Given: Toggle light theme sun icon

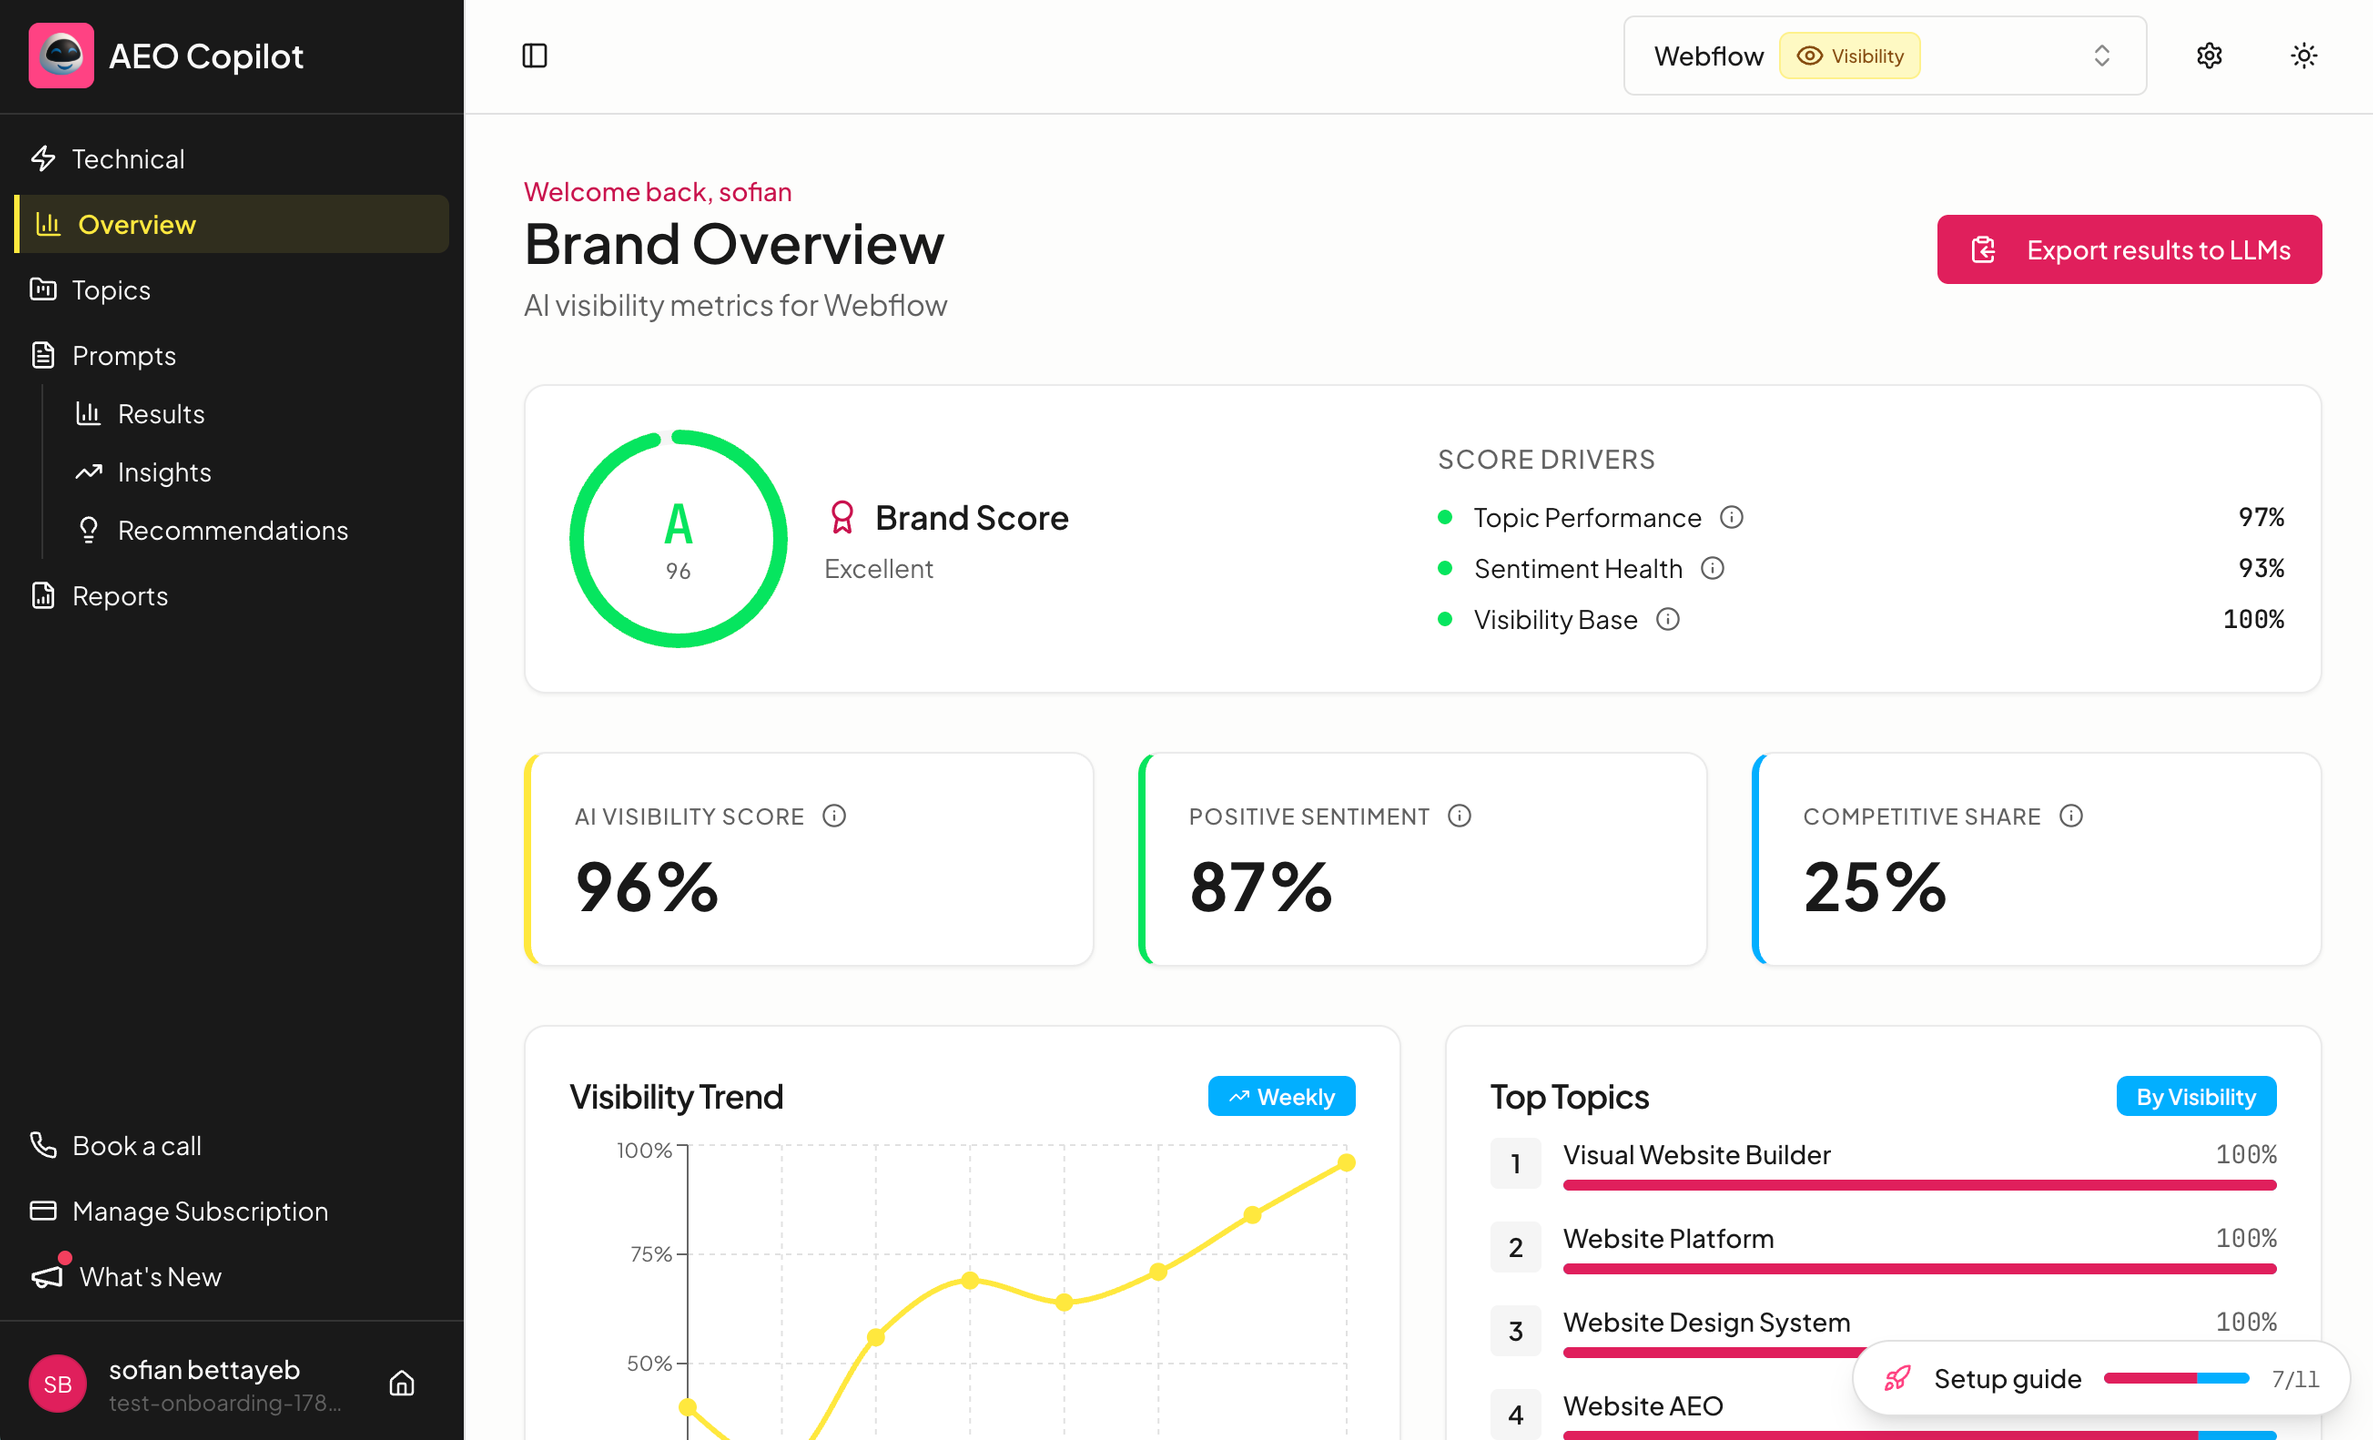Looking at the screenshot, I should [x=2304, y=56].
